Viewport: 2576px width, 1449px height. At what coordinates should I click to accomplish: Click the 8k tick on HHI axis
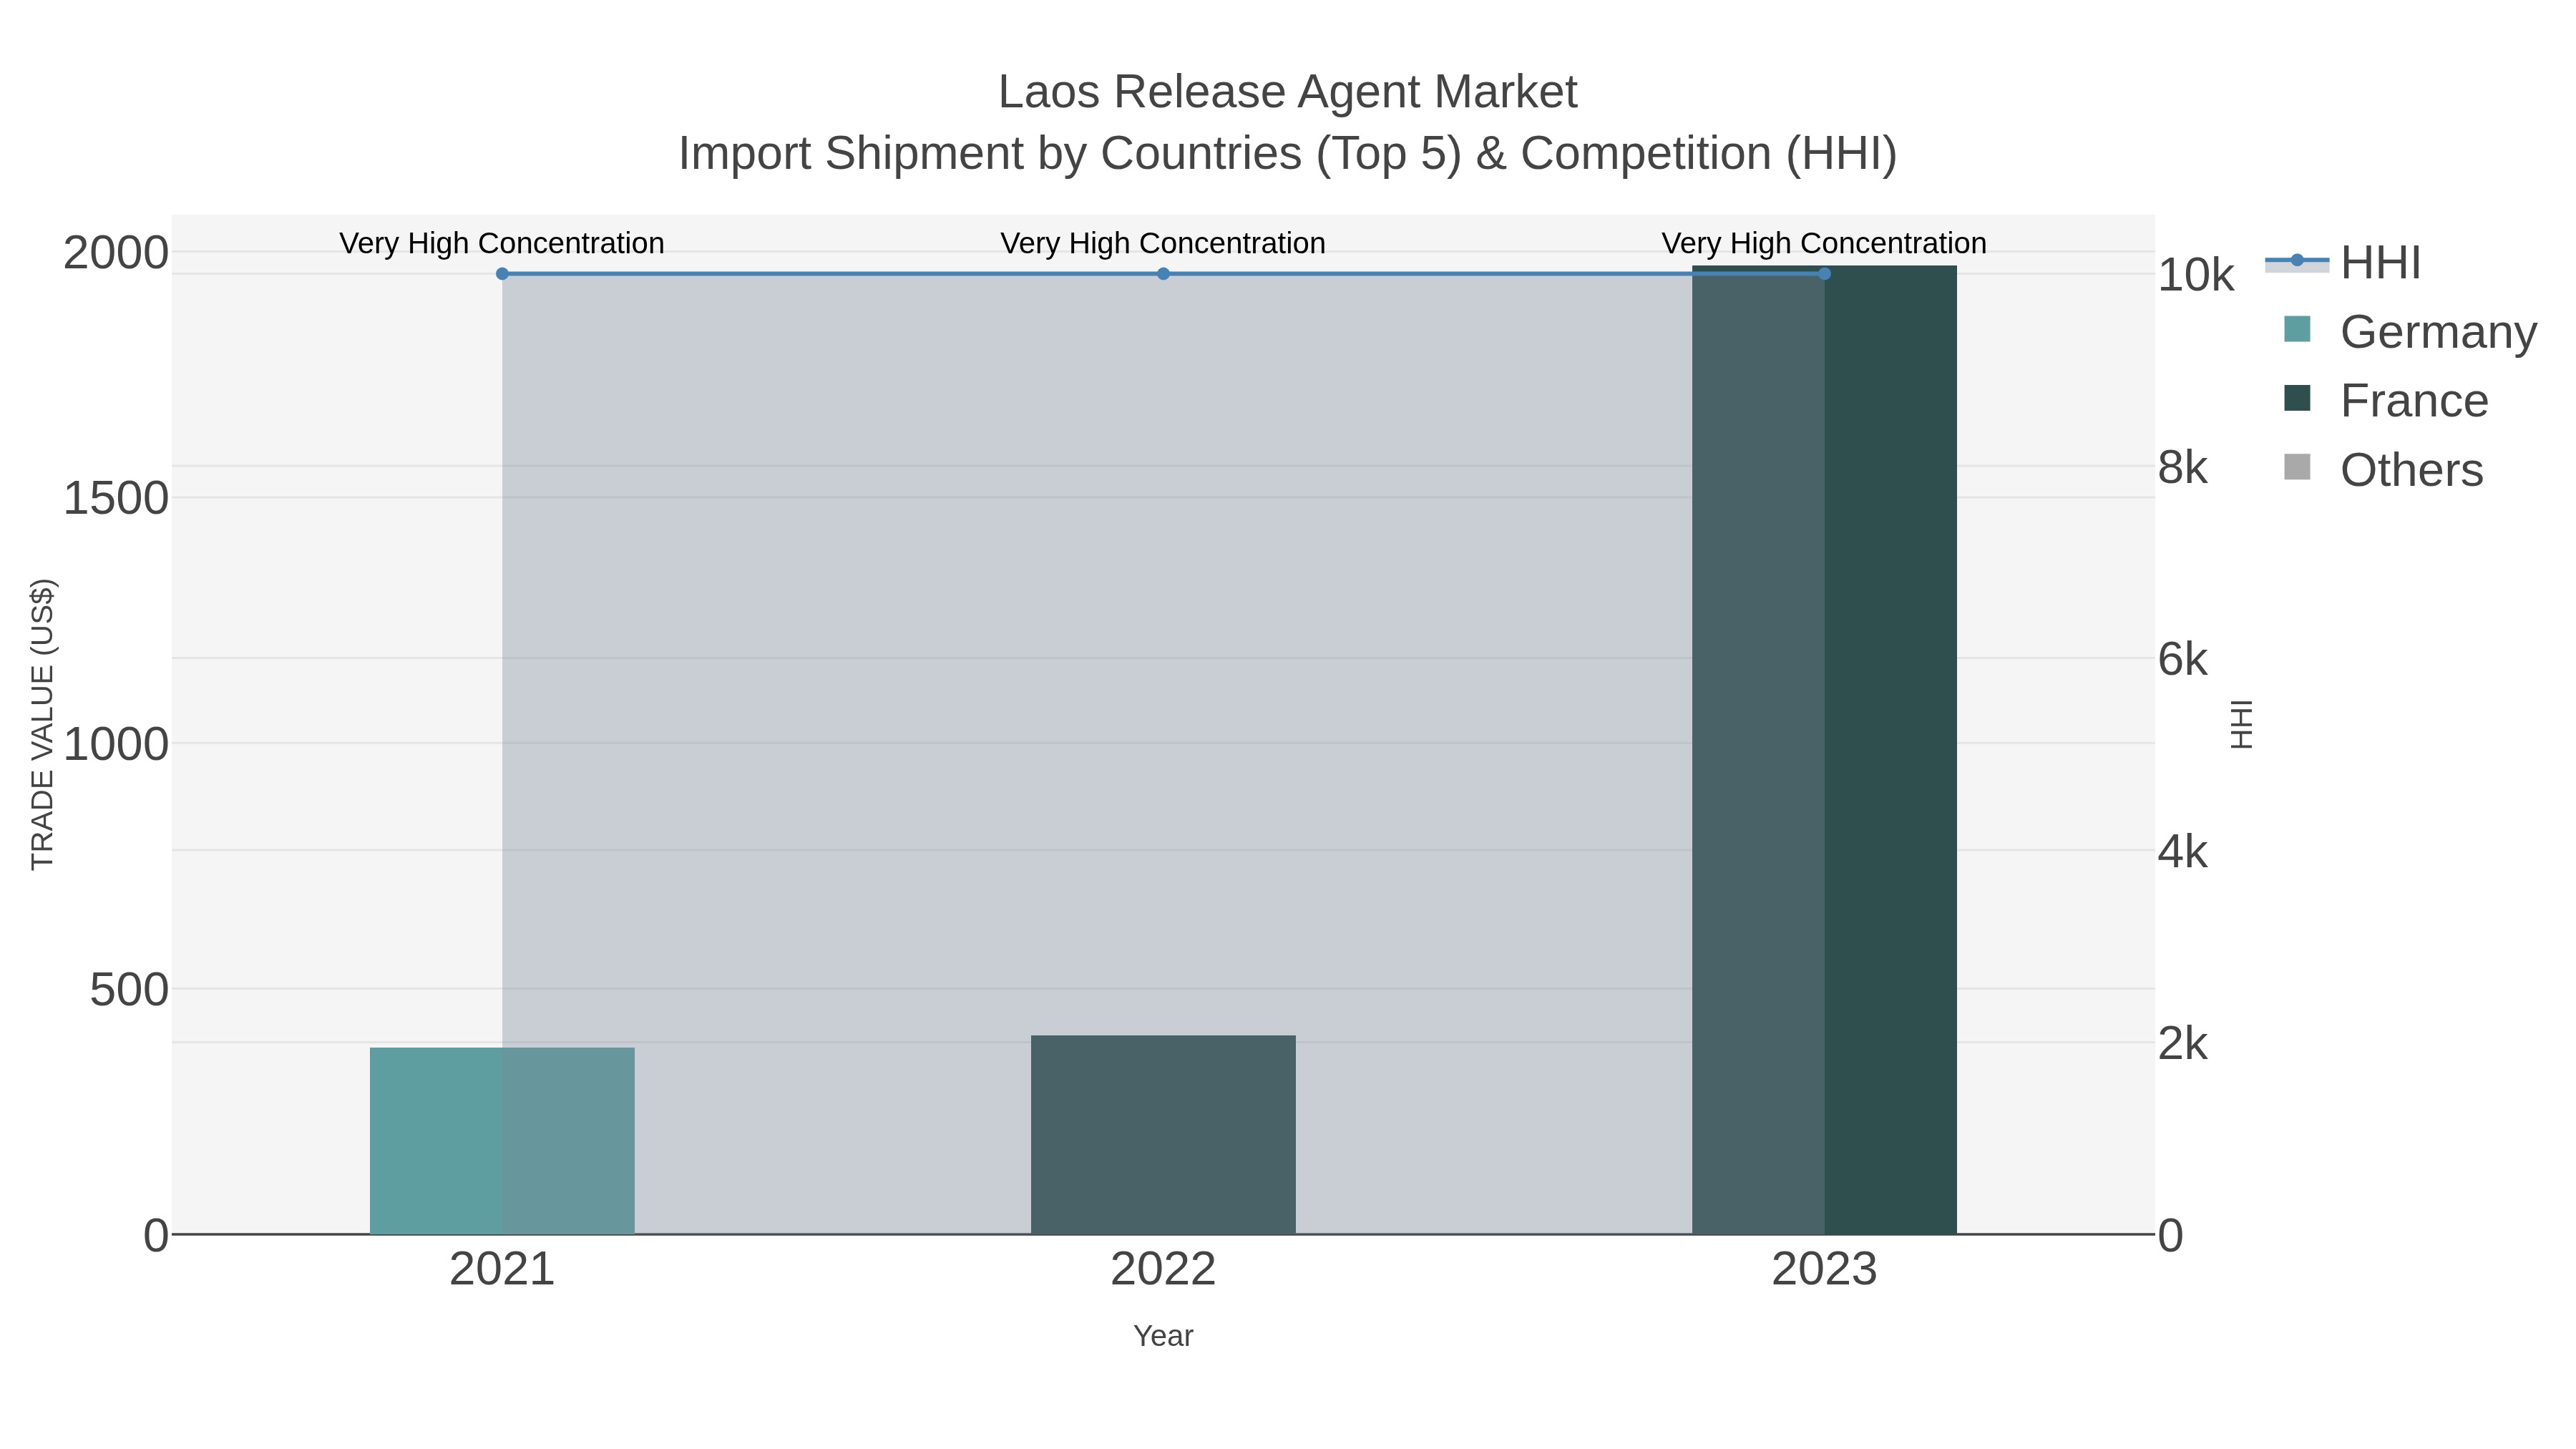coord(2182,467)
